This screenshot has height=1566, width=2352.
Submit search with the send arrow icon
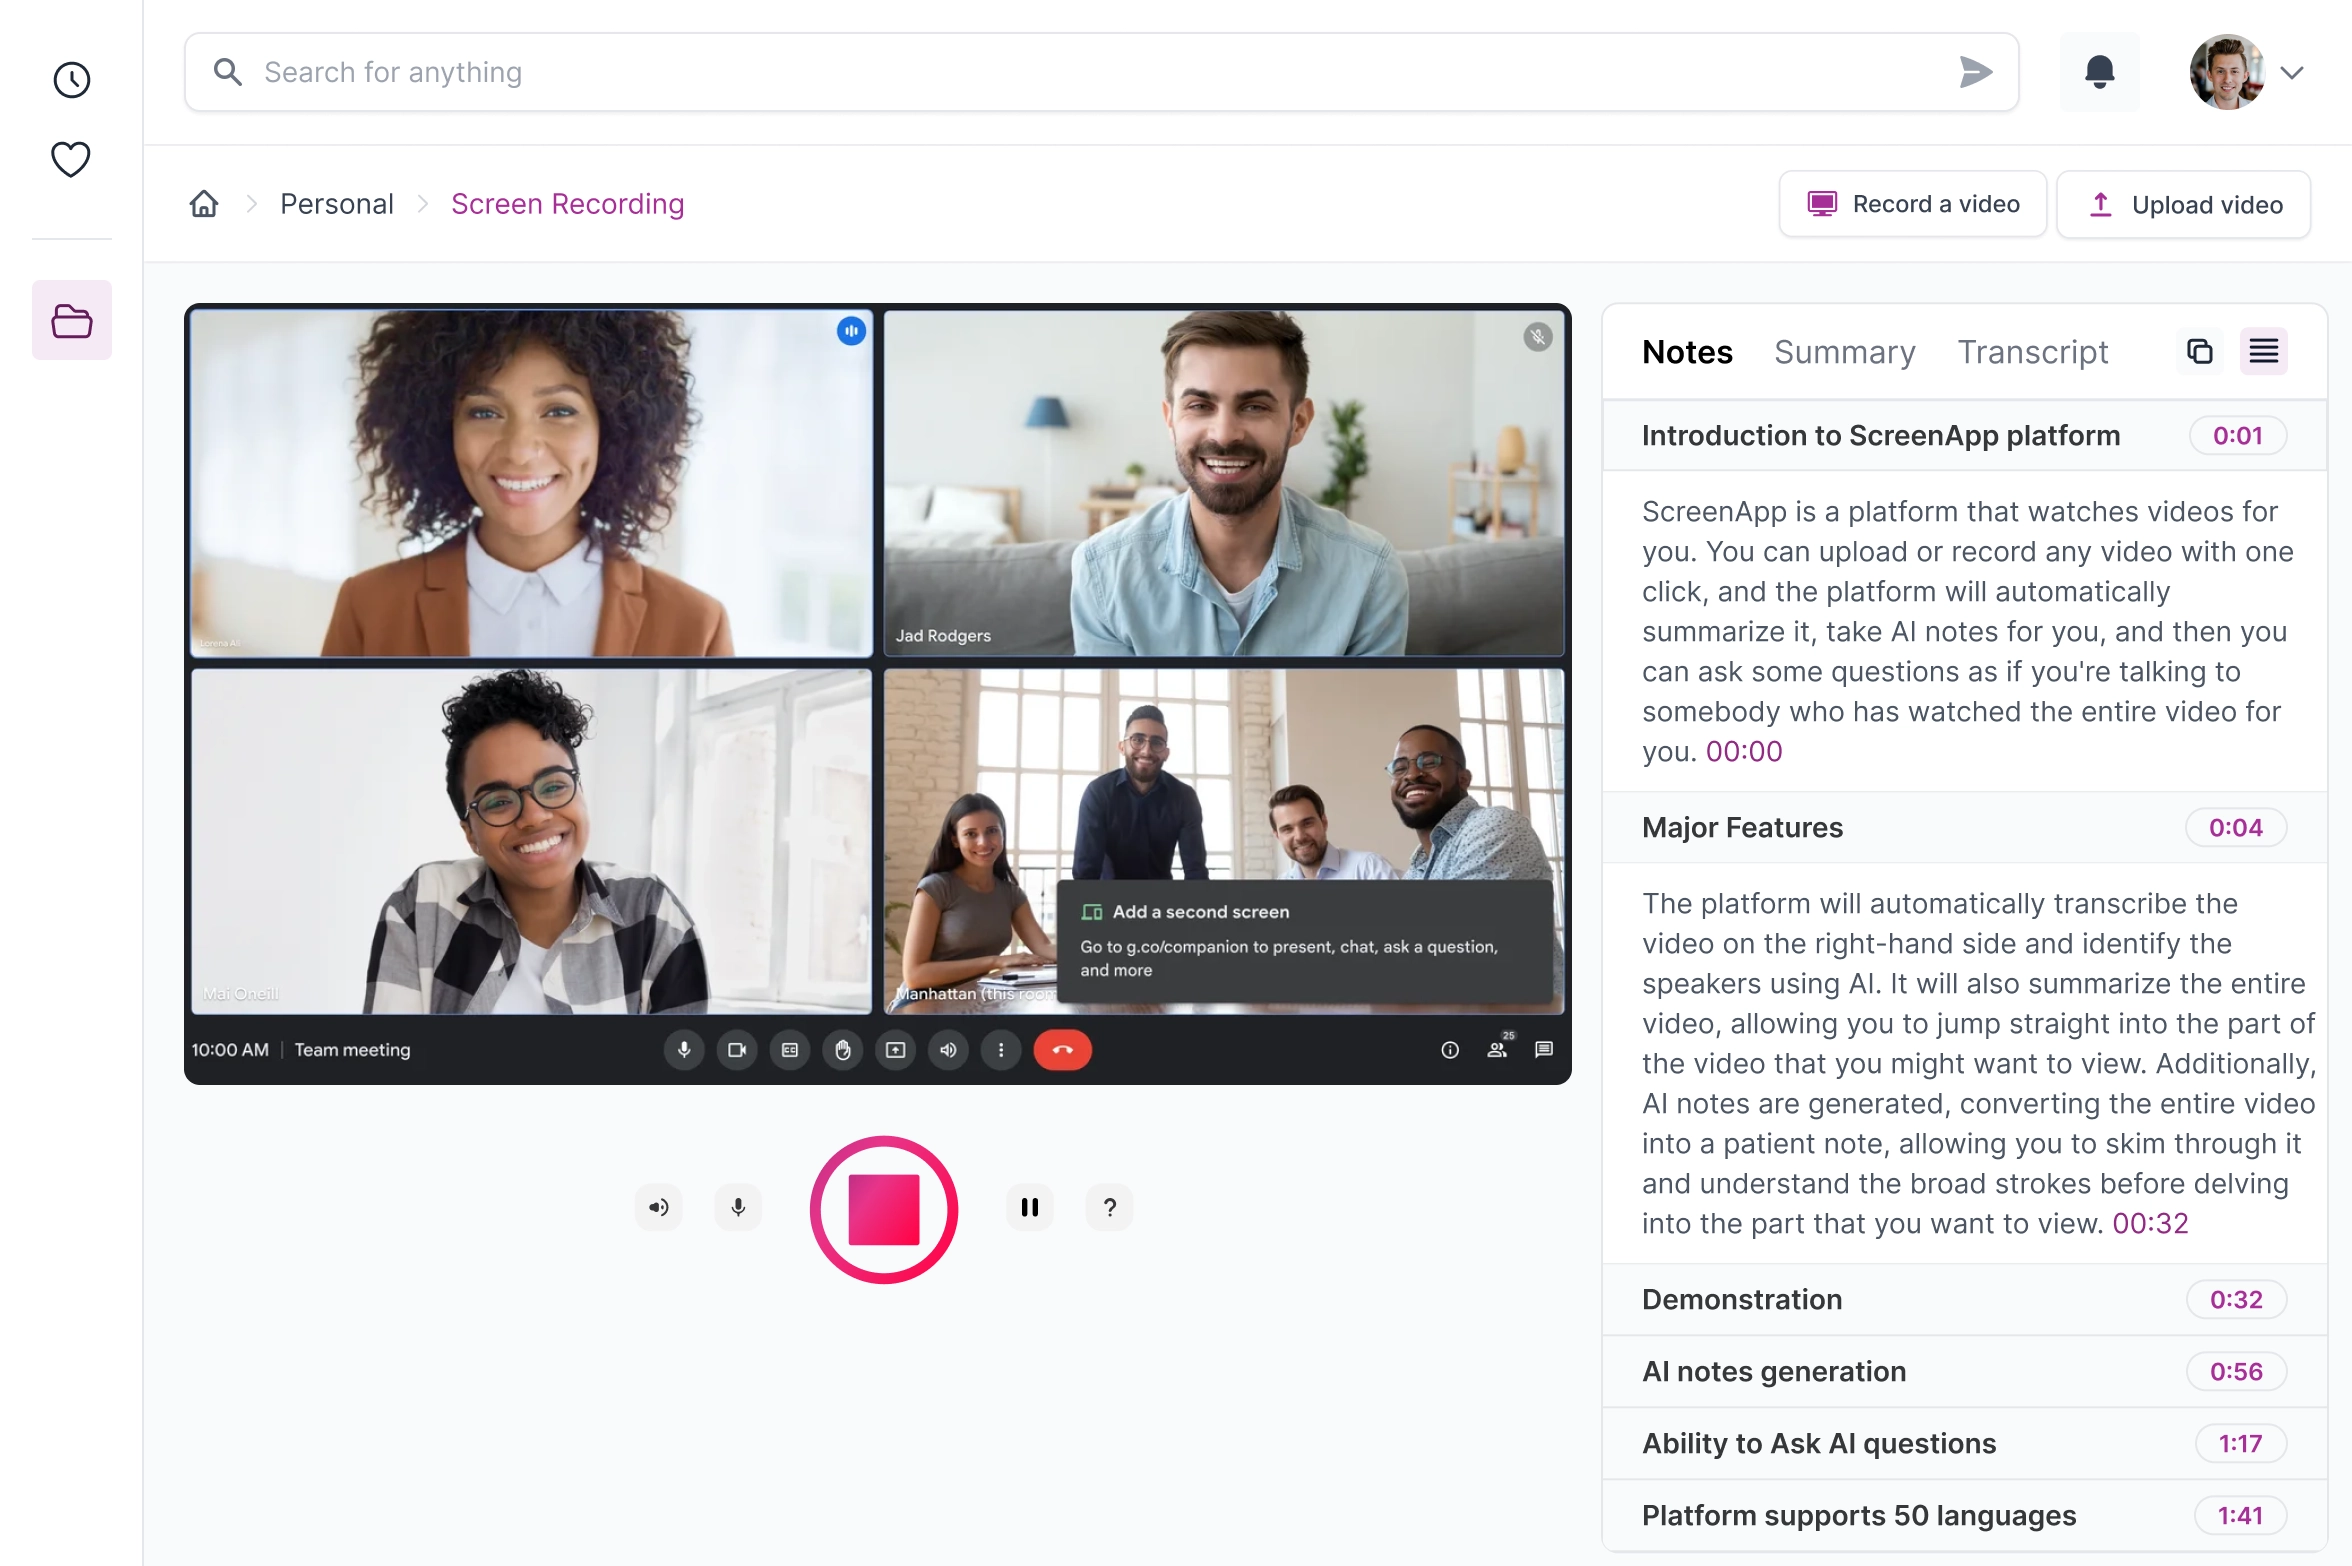1974,72
